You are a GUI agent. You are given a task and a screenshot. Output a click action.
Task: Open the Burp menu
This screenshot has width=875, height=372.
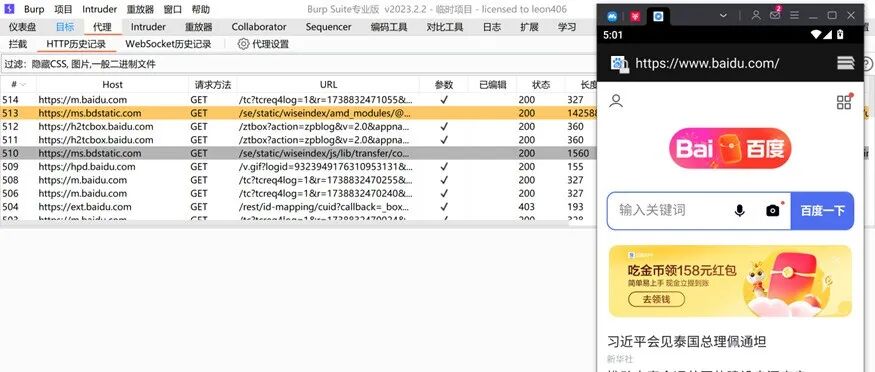pos(33,9)
